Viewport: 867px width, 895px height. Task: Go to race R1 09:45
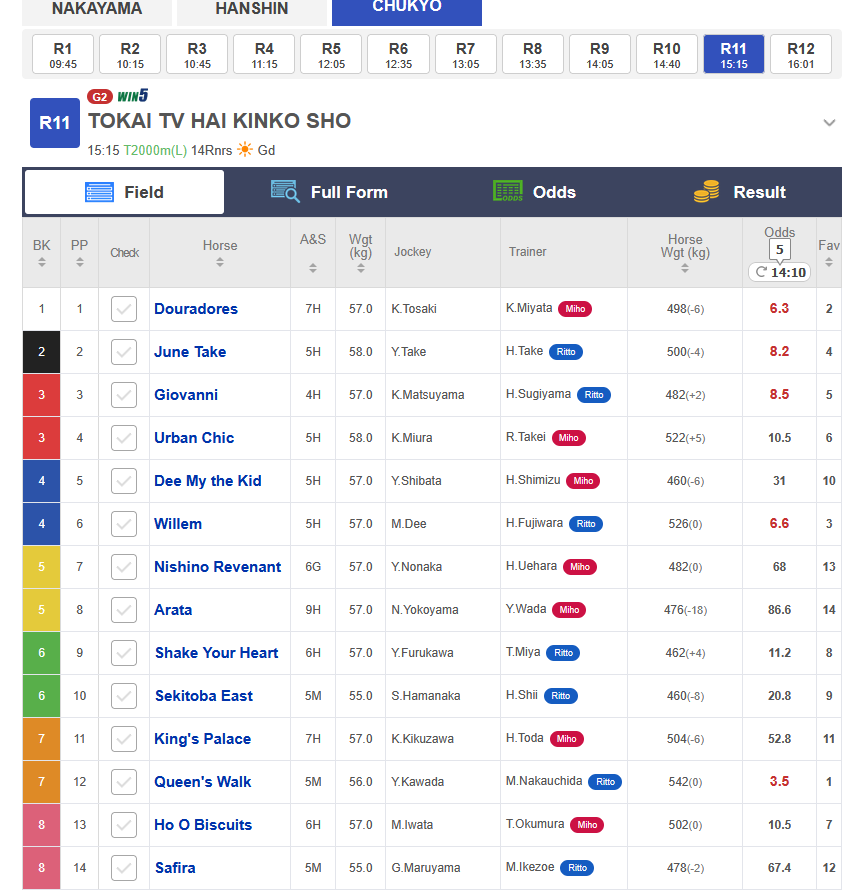pyautogui.click(x=63, y=55)
